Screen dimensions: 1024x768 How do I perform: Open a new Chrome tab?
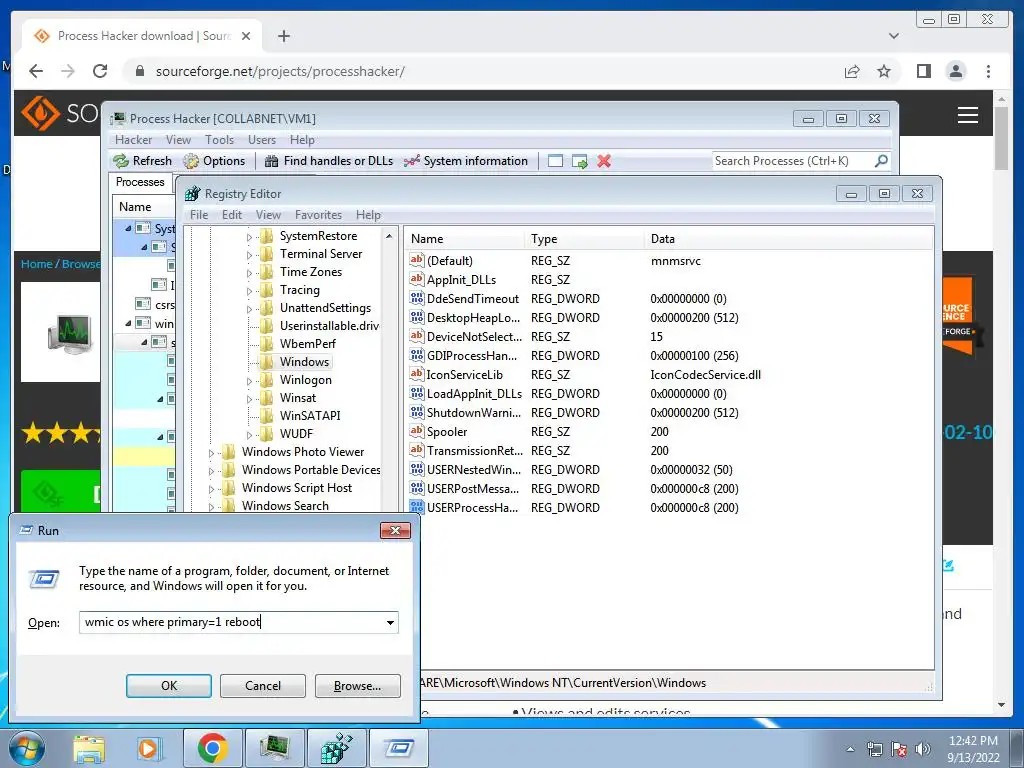click(283, 36)
